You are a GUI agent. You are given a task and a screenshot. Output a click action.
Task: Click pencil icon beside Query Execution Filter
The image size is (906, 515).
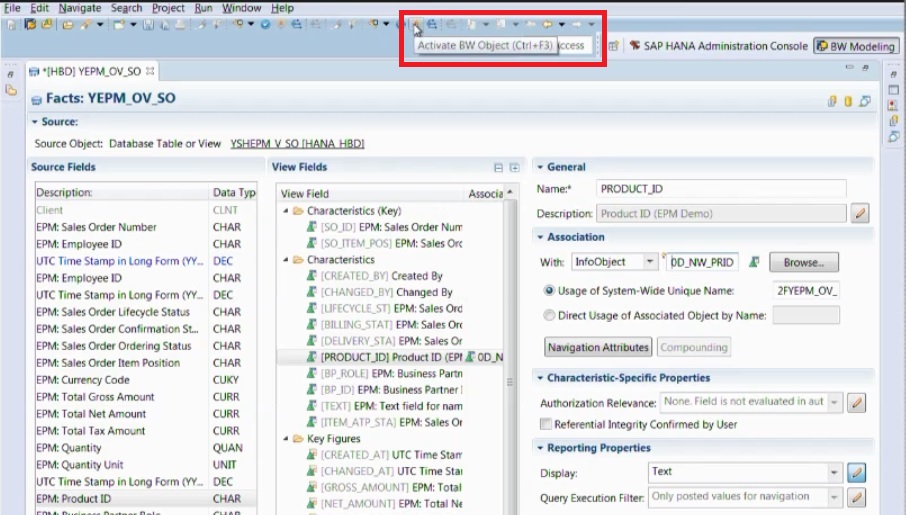(856, 497)
